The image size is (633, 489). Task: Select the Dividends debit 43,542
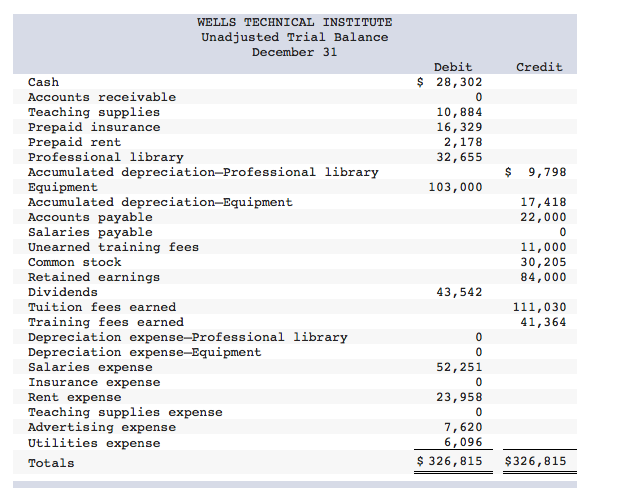click(459, 292)
